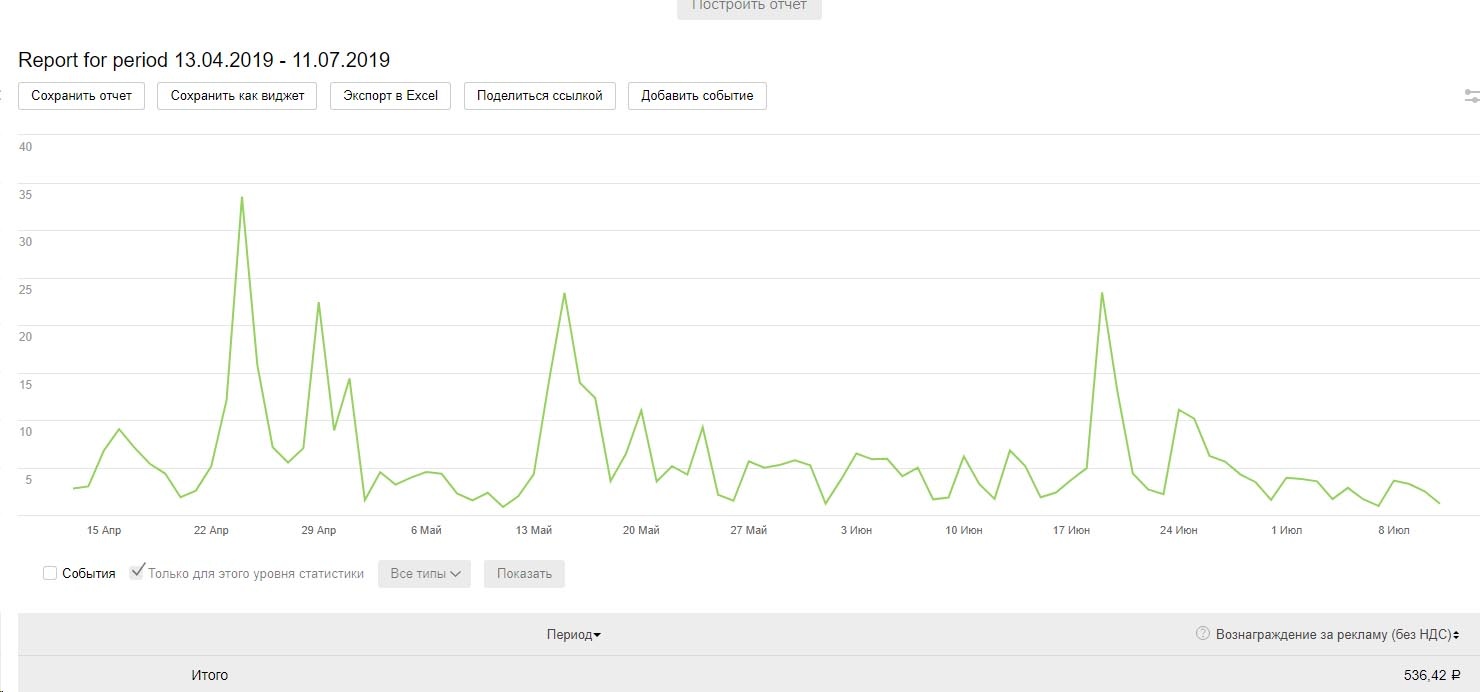
Task: Sort by the Период column header
Action: click(573, 635)
